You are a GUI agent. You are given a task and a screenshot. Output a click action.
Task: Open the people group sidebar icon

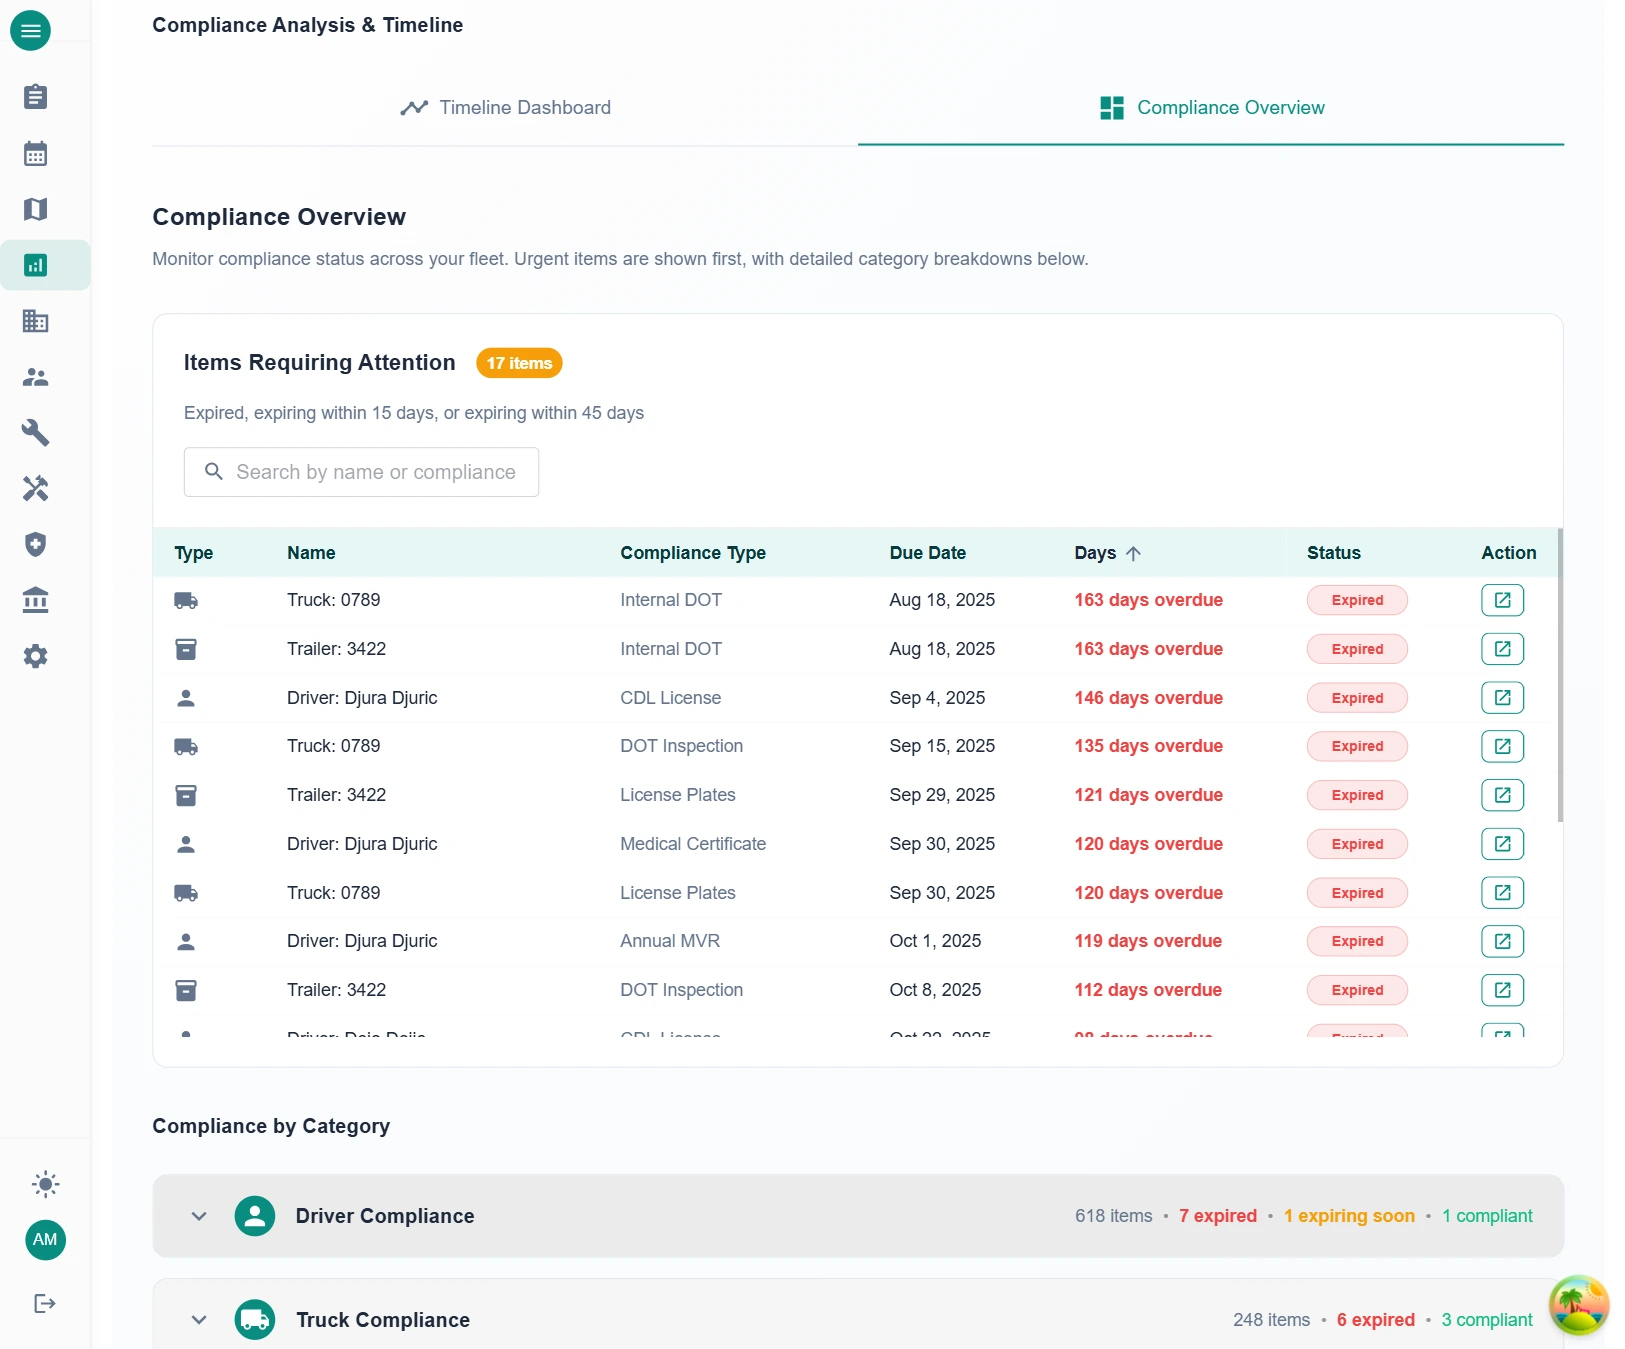pyautogui.click(x=36, y=377)
